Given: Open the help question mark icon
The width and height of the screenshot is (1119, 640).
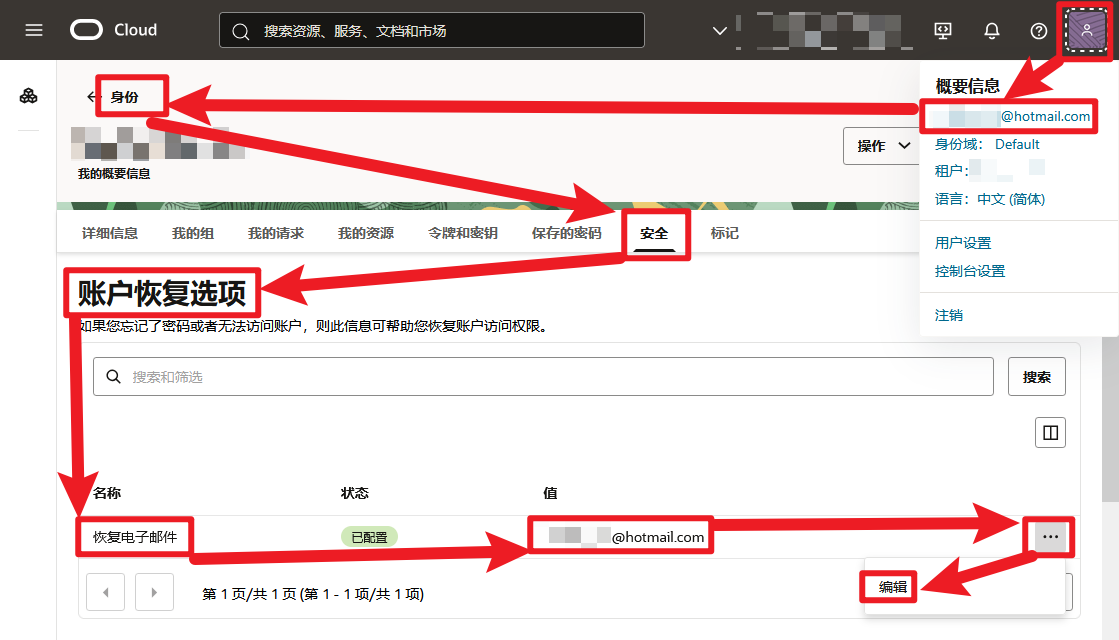Looking at the screenshot, I should tap(1038, 31).
